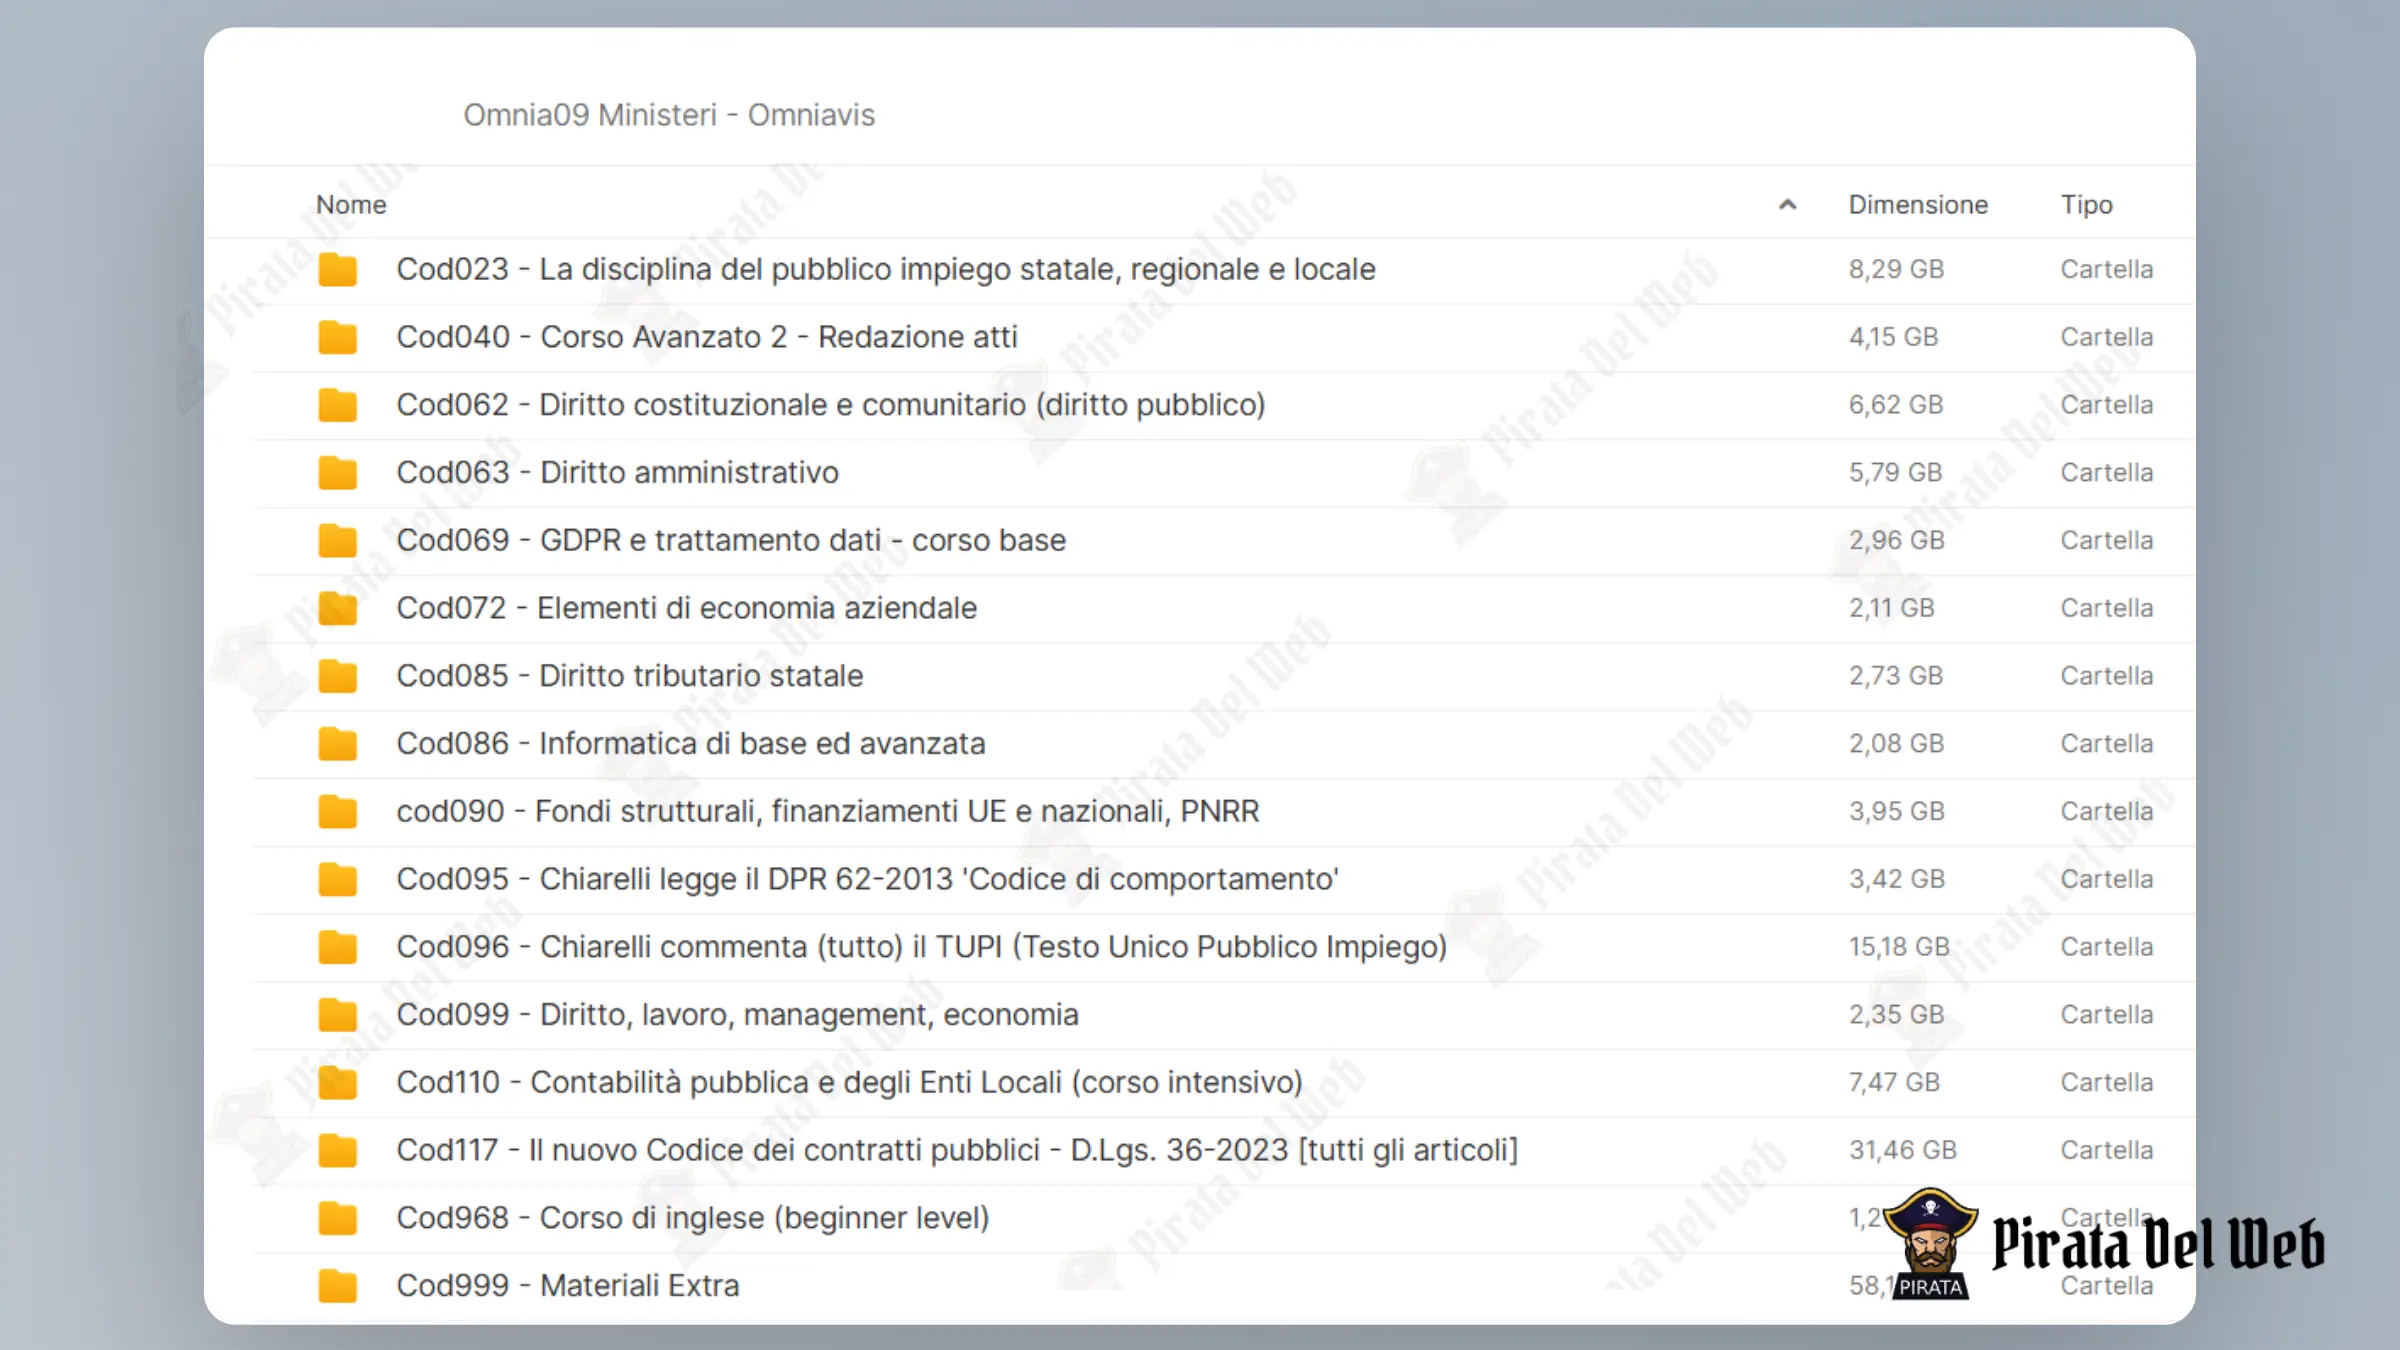Click the folder icon for cod090
This screenshot has width=2400, height=1350.
(x=337, y=812)
